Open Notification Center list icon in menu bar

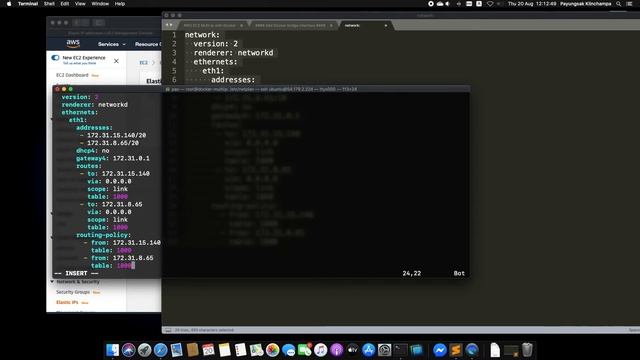(629, 4)
